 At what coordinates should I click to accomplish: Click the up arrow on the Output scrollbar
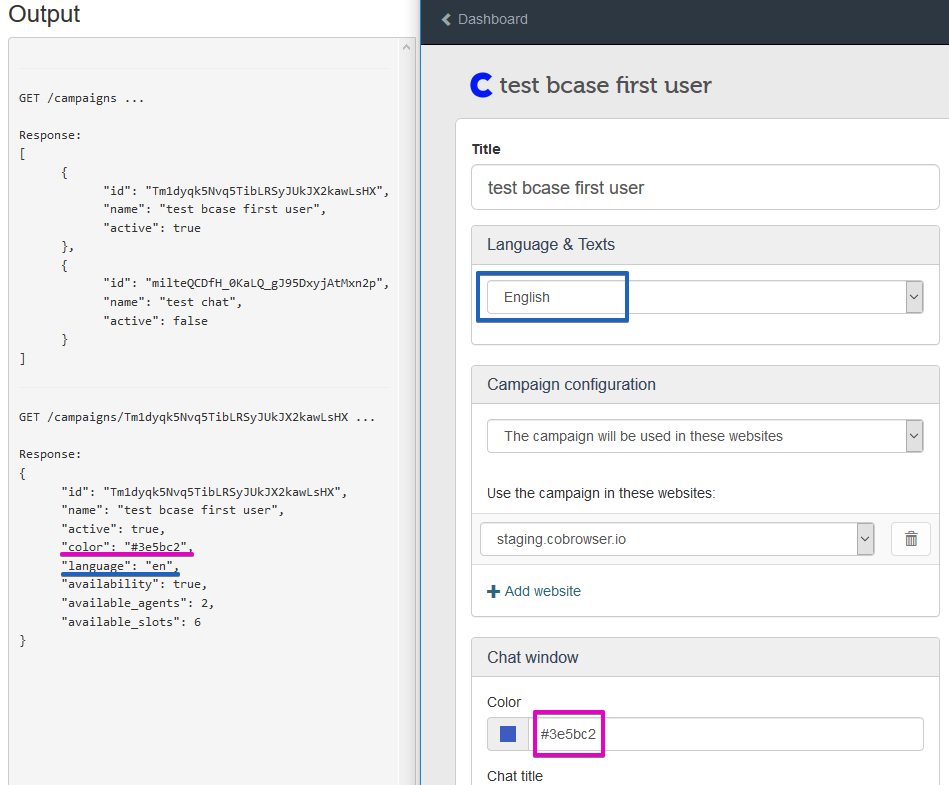(x=406, y=45)
